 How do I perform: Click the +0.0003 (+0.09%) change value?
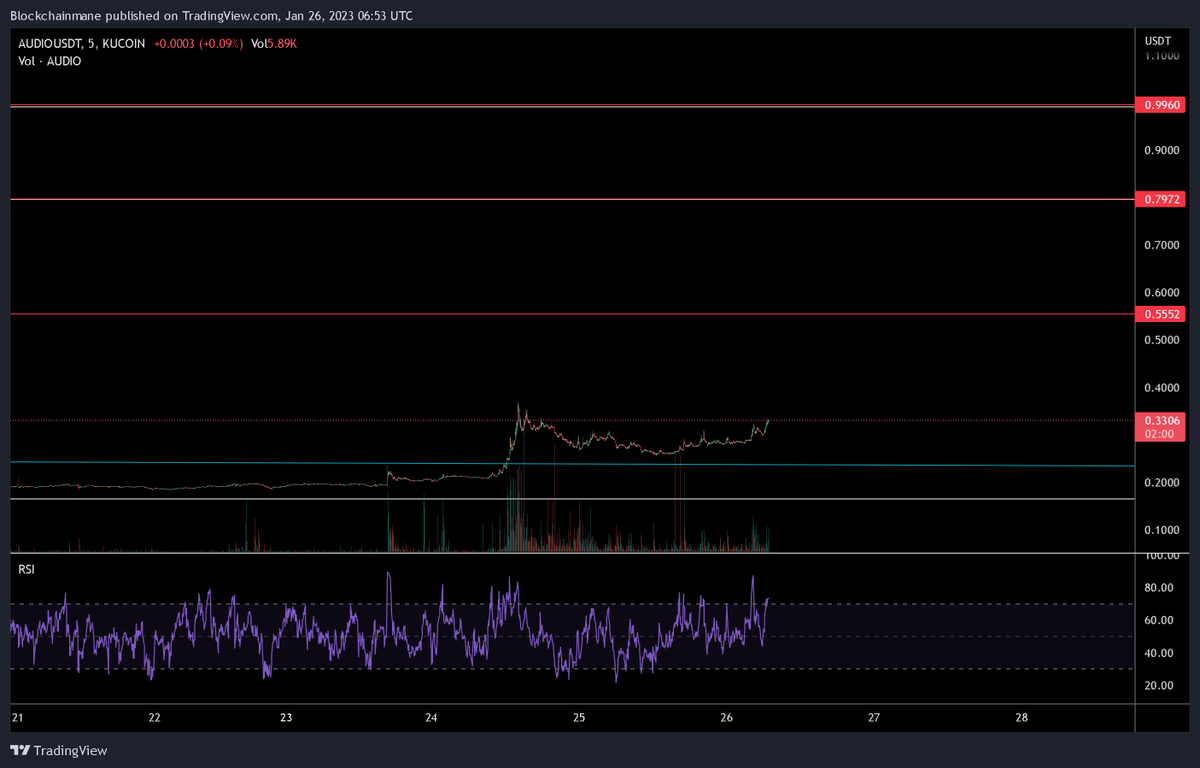pos(198,44)
